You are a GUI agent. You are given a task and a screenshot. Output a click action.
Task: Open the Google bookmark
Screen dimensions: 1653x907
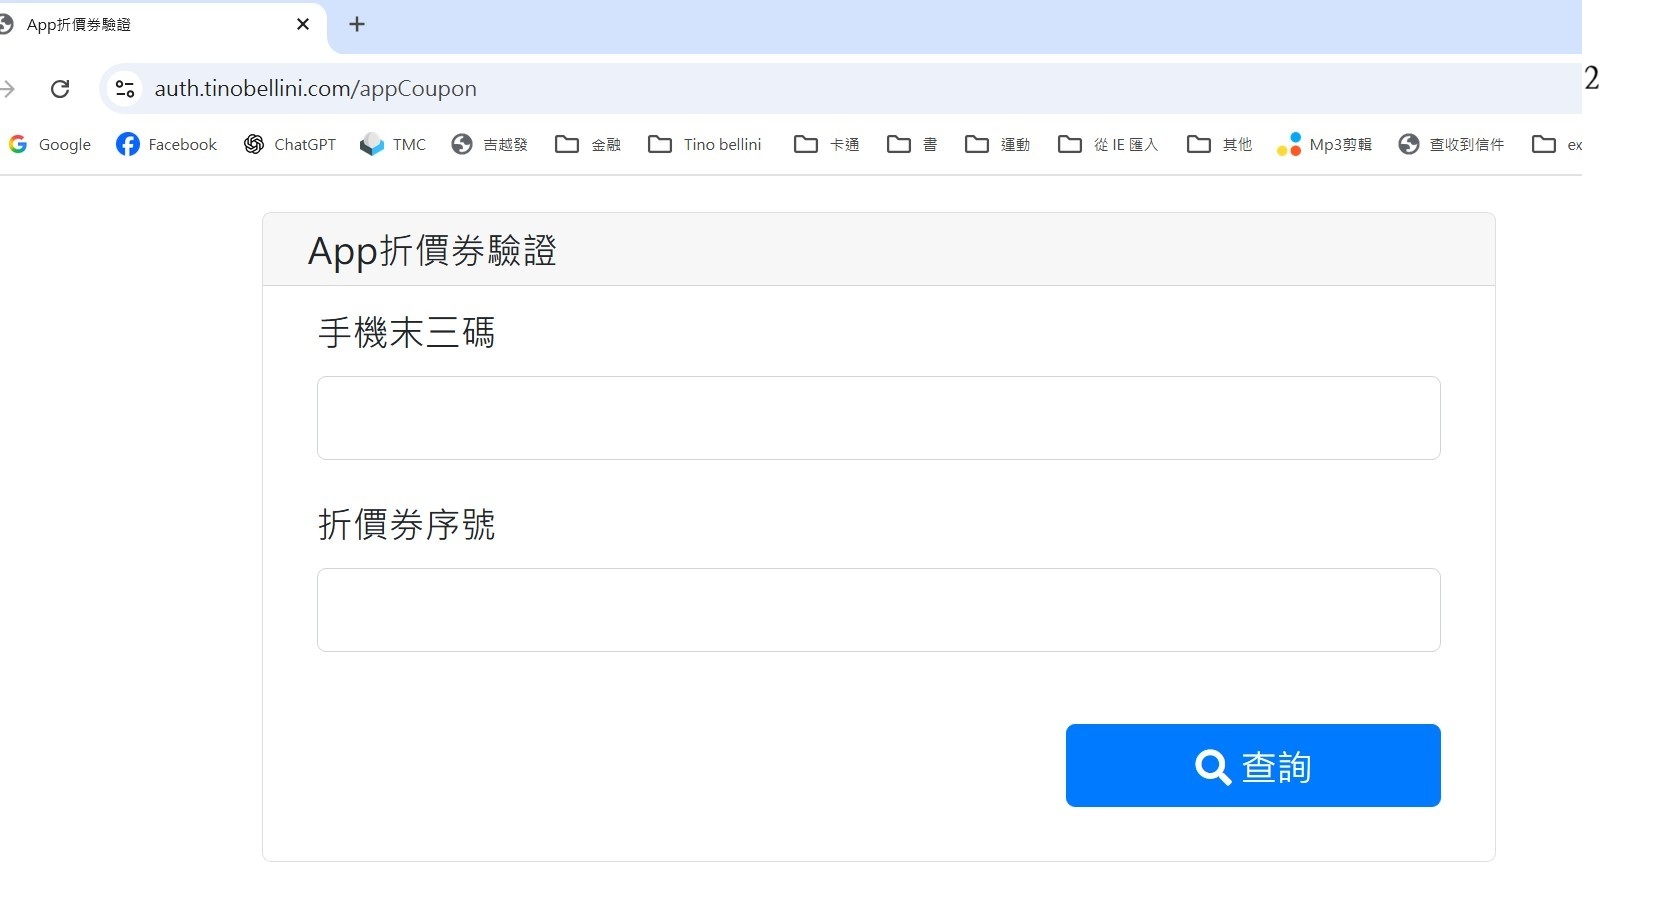pyautogui.click(x=50, y=145)
